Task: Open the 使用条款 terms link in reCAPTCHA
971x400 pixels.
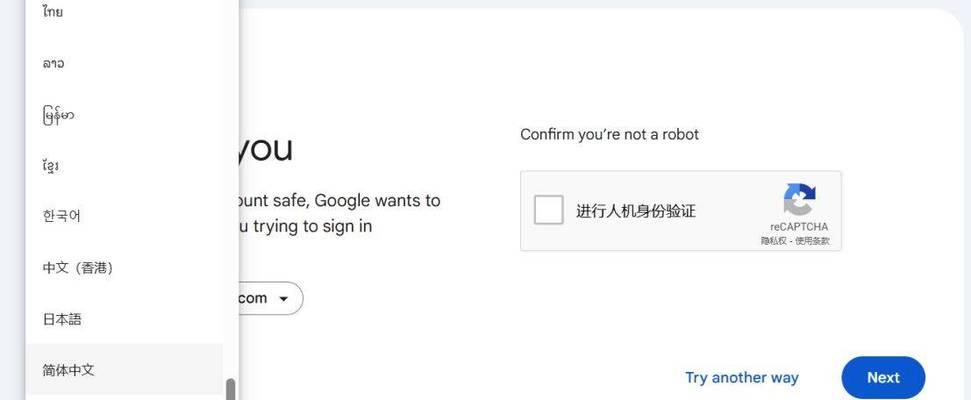Action: [812, 241]
